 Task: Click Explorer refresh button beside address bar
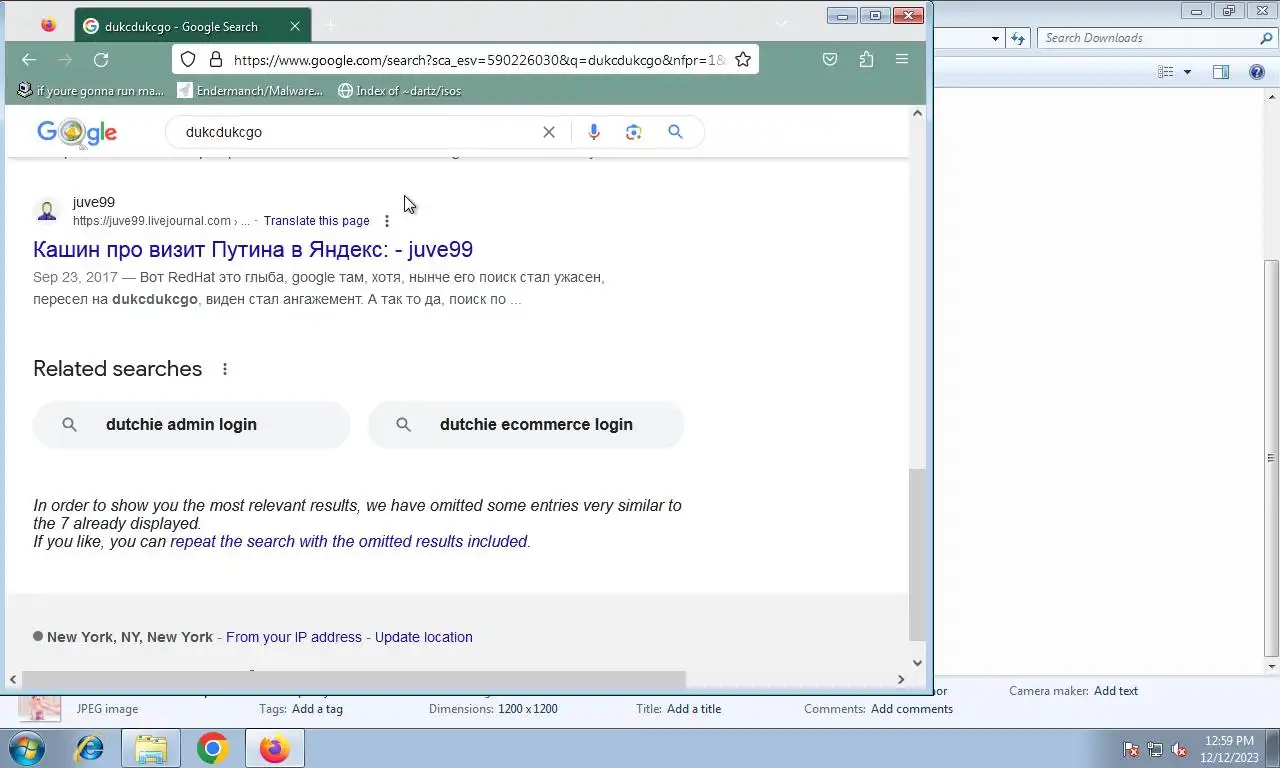click(x=1018, y=38)
